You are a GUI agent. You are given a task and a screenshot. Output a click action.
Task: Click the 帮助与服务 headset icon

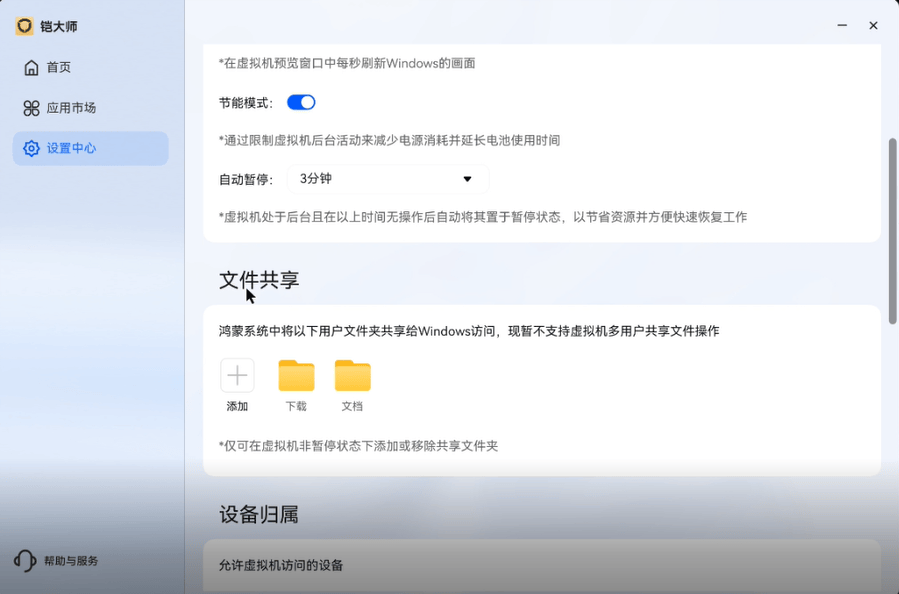[25, 561]
